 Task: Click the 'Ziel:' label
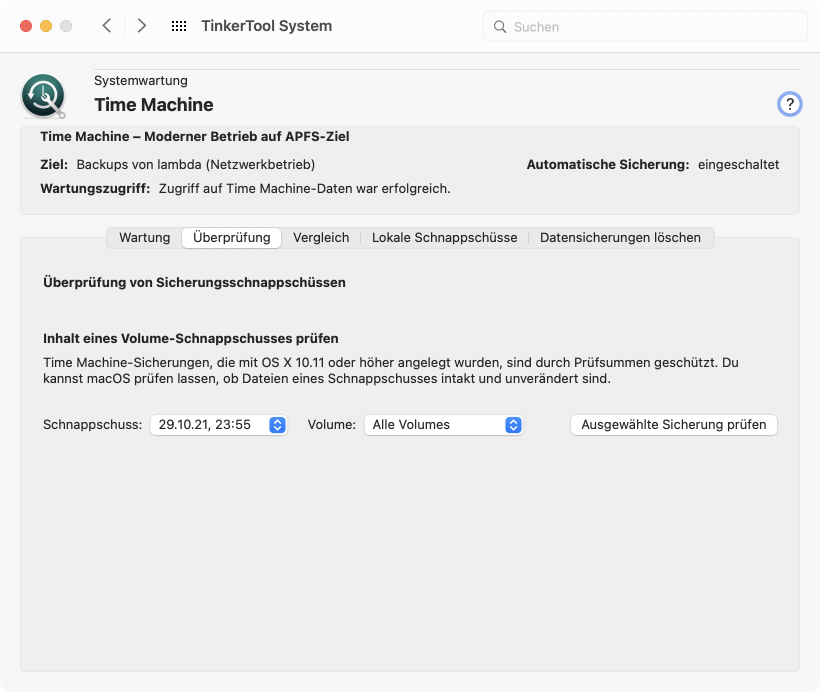tap(54, 165)
